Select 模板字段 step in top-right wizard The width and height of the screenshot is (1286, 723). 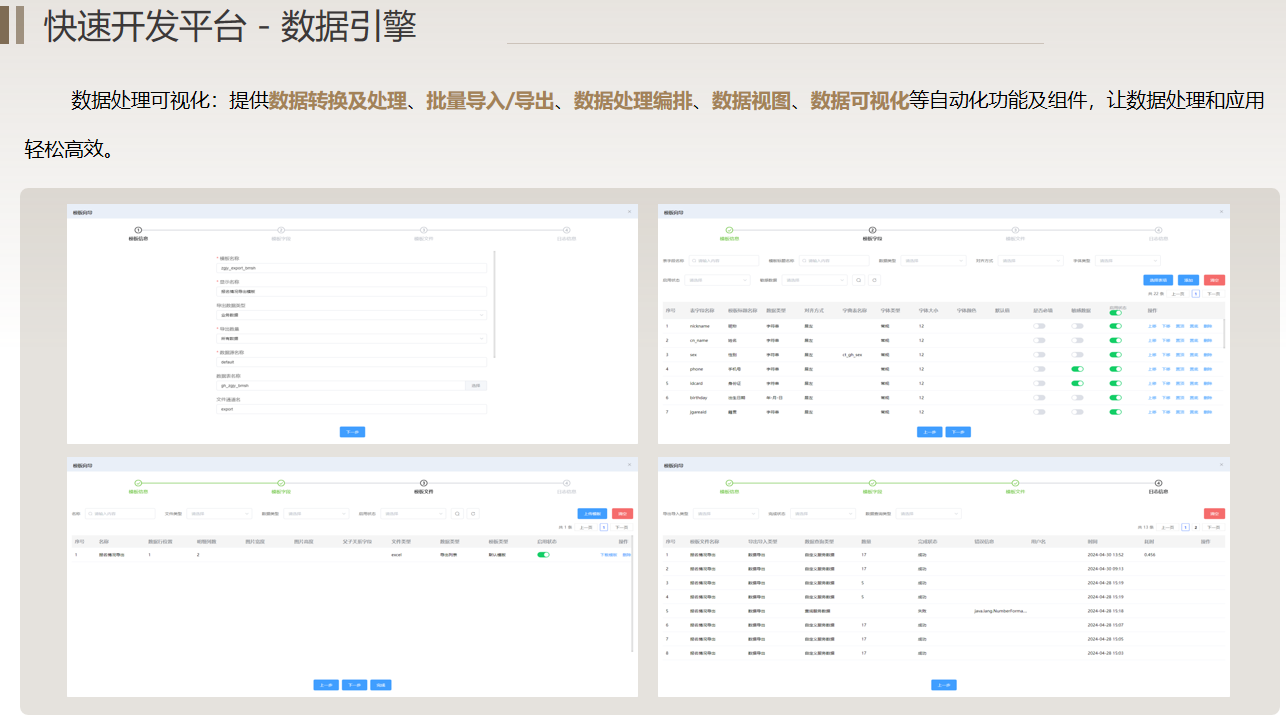(x=872, y=231)
